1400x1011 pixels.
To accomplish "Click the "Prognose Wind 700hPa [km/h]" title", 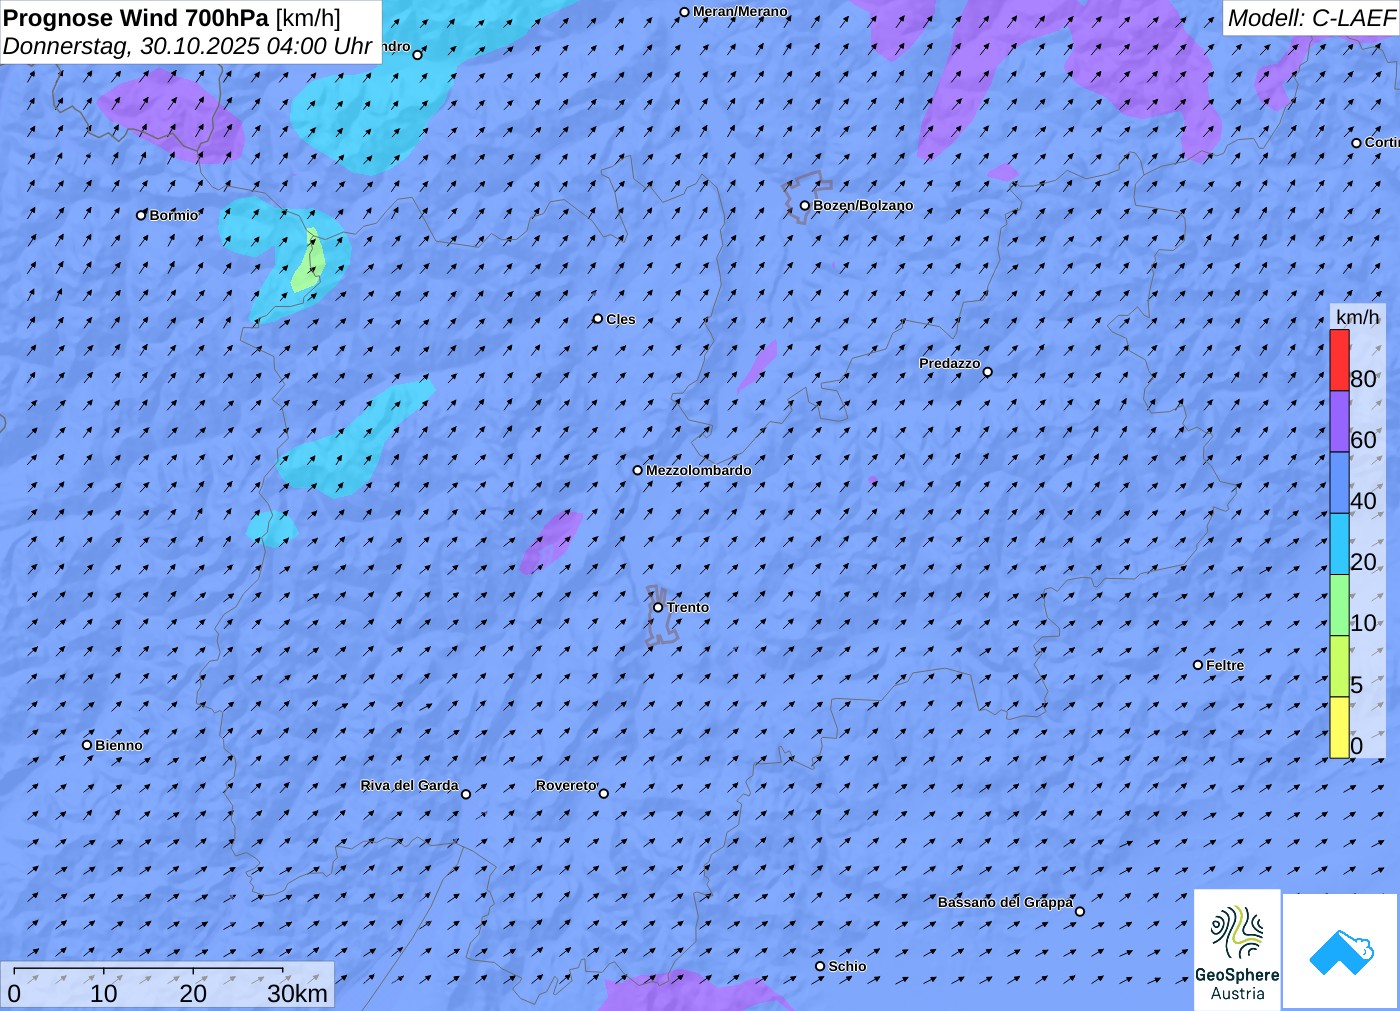I will [172, 18].
